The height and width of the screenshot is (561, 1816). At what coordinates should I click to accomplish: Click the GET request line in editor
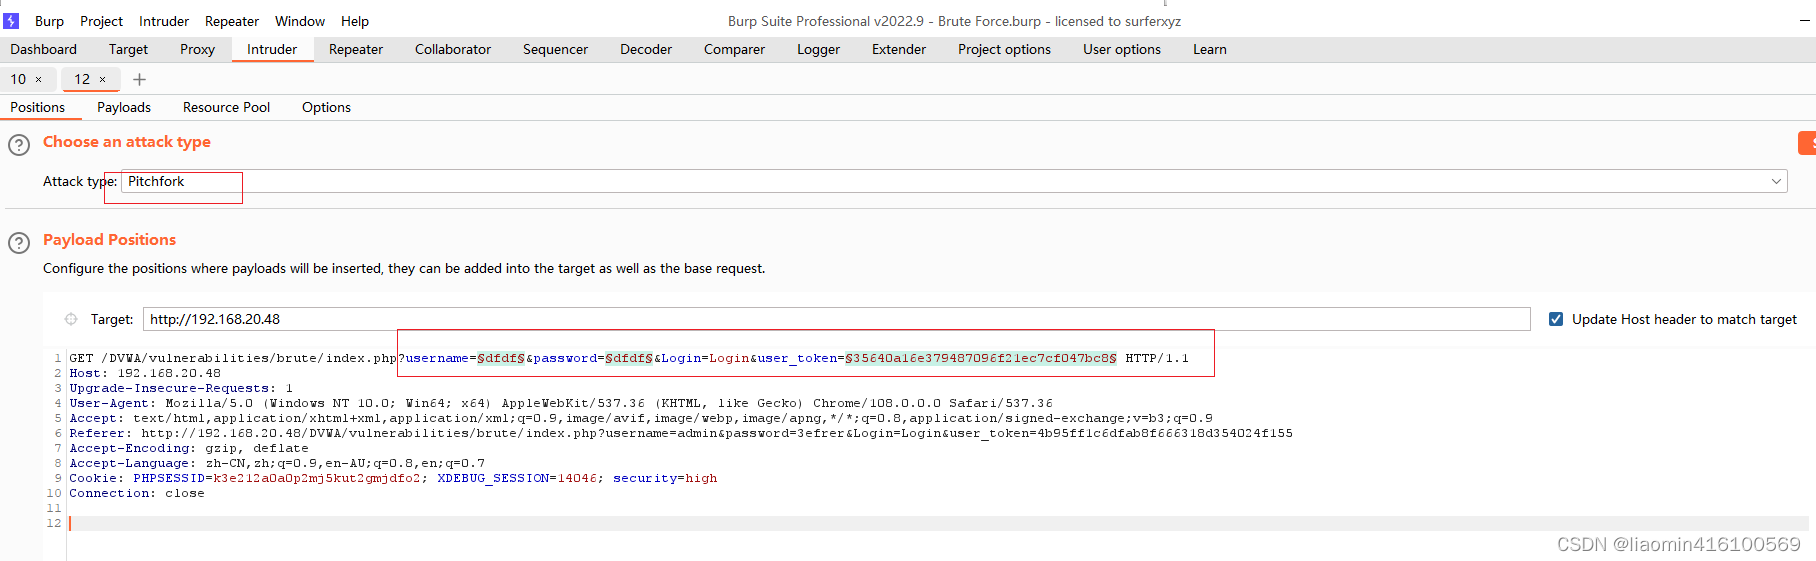coord(629,358)
